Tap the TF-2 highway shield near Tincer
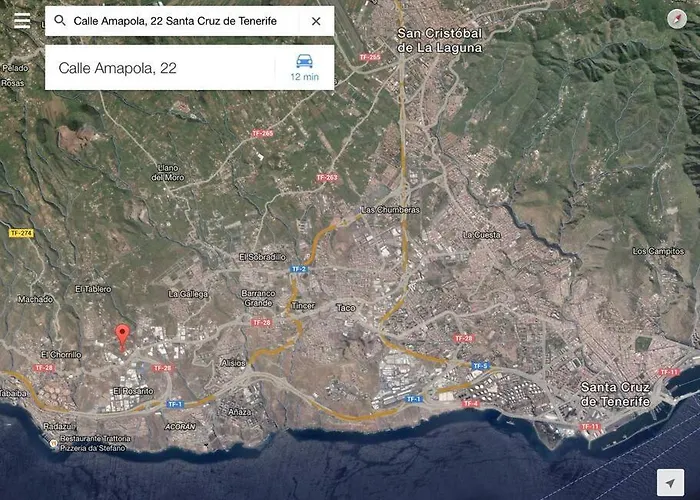The height and width of the screenshot is (500, 700). click(297, 270)
